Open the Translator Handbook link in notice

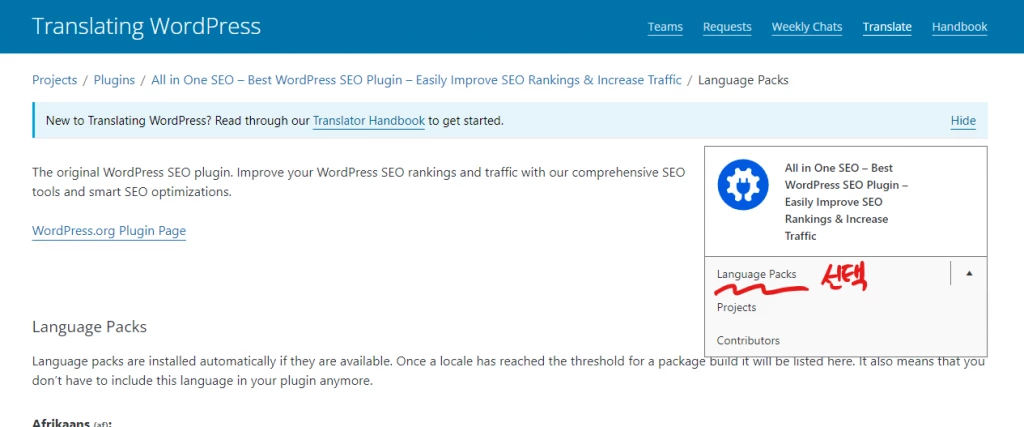pyautogui.click(x=368, y=121)
